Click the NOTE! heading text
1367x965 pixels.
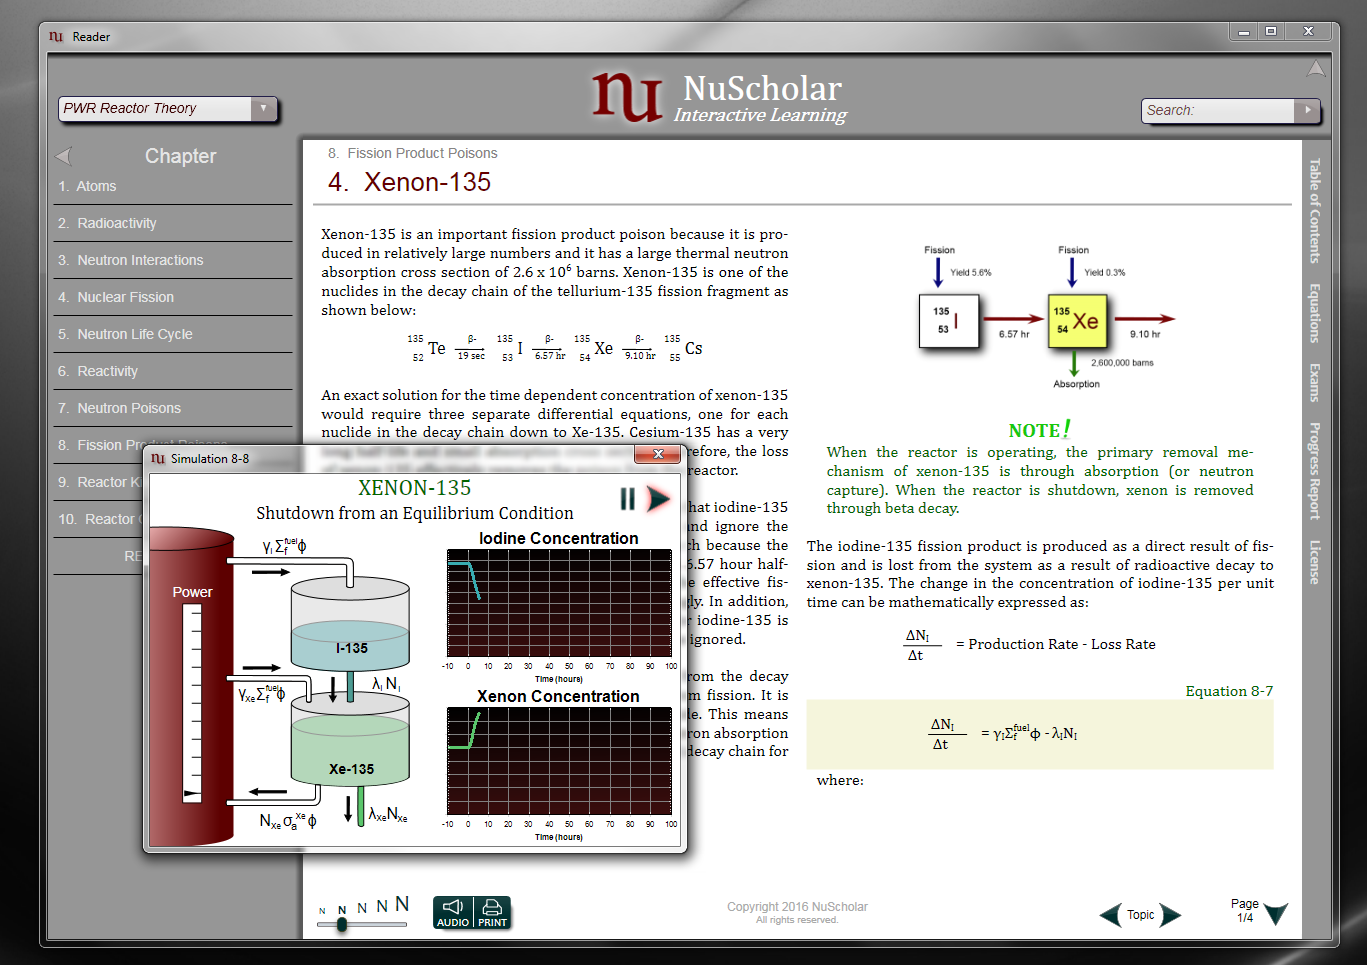pos(1039,430)
